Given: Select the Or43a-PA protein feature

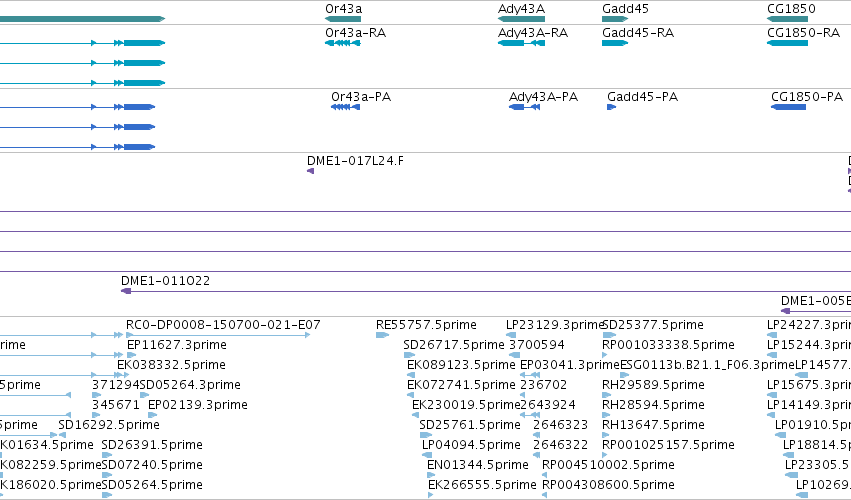Looking at the screenshot, I should pyautogui.click(x=345, y=107).
